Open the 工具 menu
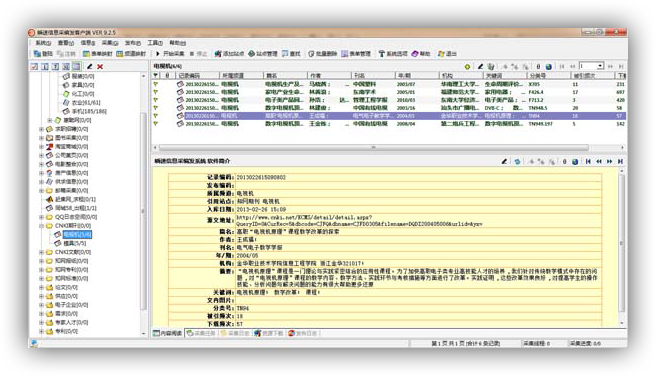Viewport: 656px width, 376px height. coord(155,43)
